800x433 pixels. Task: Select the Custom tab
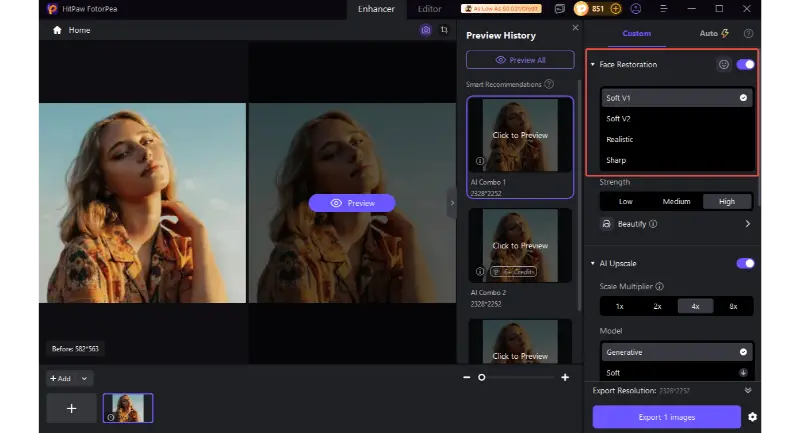point(636,33)
